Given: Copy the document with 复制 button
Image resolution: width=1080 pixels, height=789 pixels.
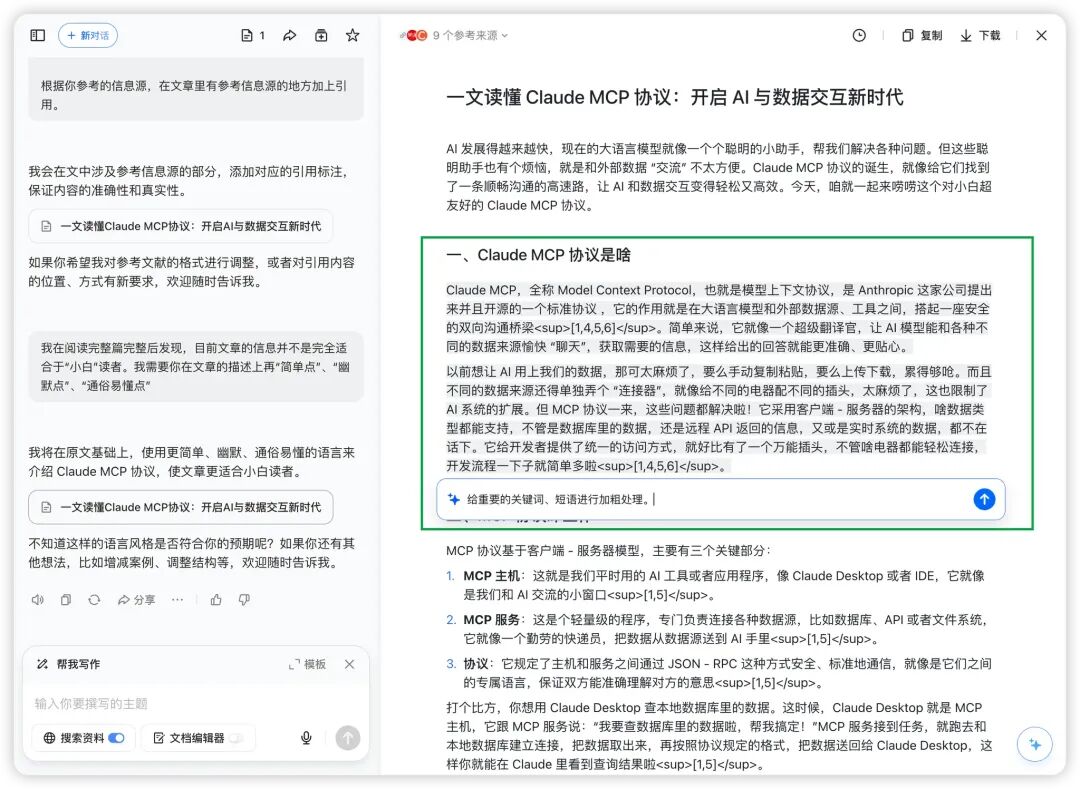Looking at the screenshot, I should pyautogui.click(x=922, y=35).
